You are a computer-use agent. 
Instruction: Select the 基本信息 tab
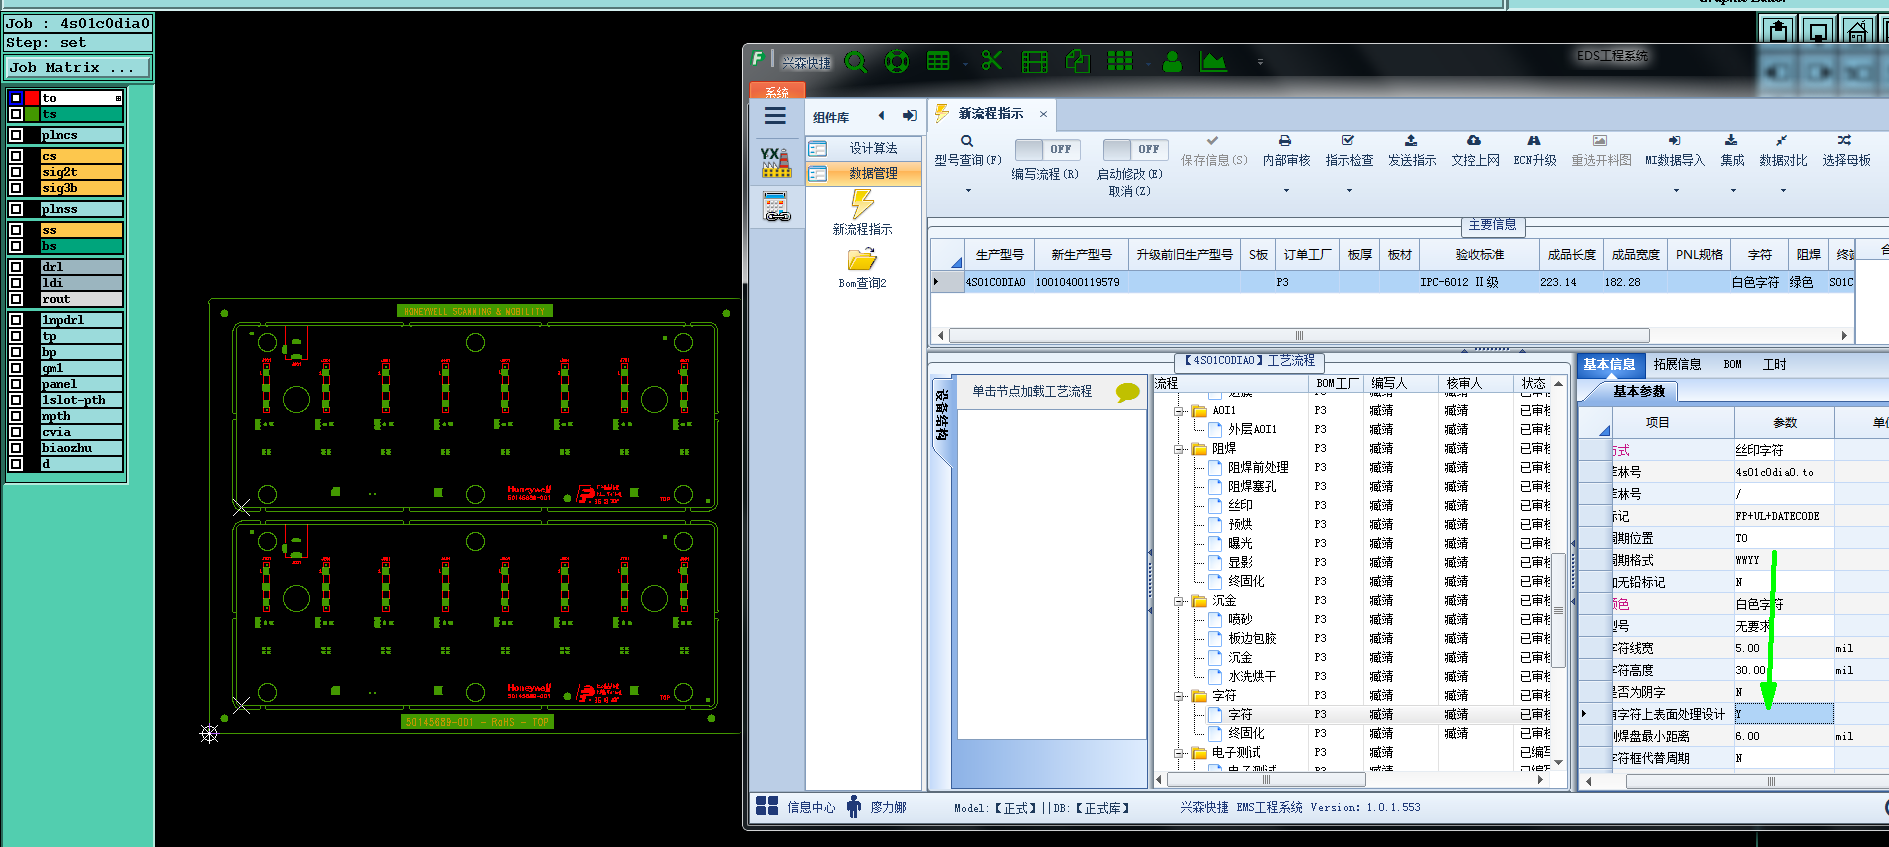click(x=1609, y=365)
